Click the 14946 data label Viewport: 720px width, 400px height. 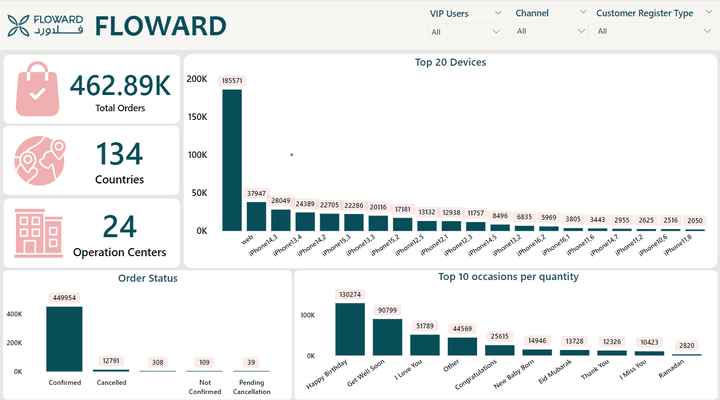537,341
